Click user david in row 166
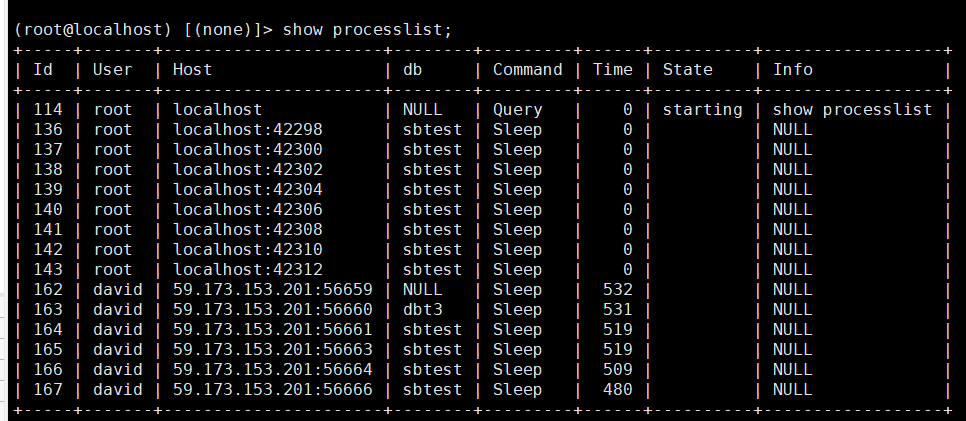The width and height of the screenshot is (966, 421). [118, 370]
